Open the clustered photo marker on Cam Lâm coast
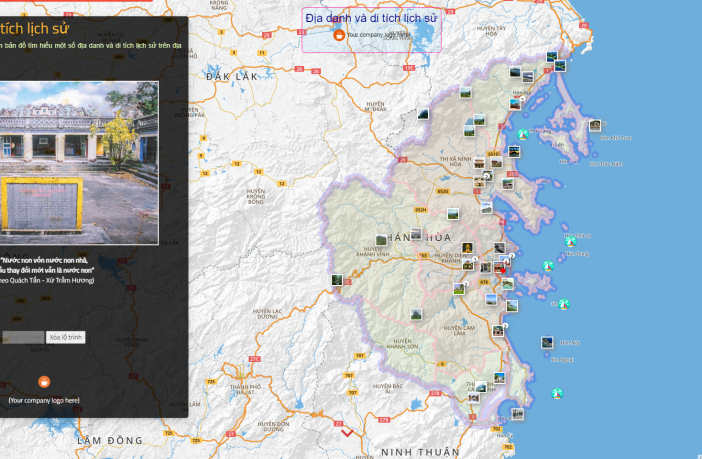The image size is (702, 459). click(498, 331)
